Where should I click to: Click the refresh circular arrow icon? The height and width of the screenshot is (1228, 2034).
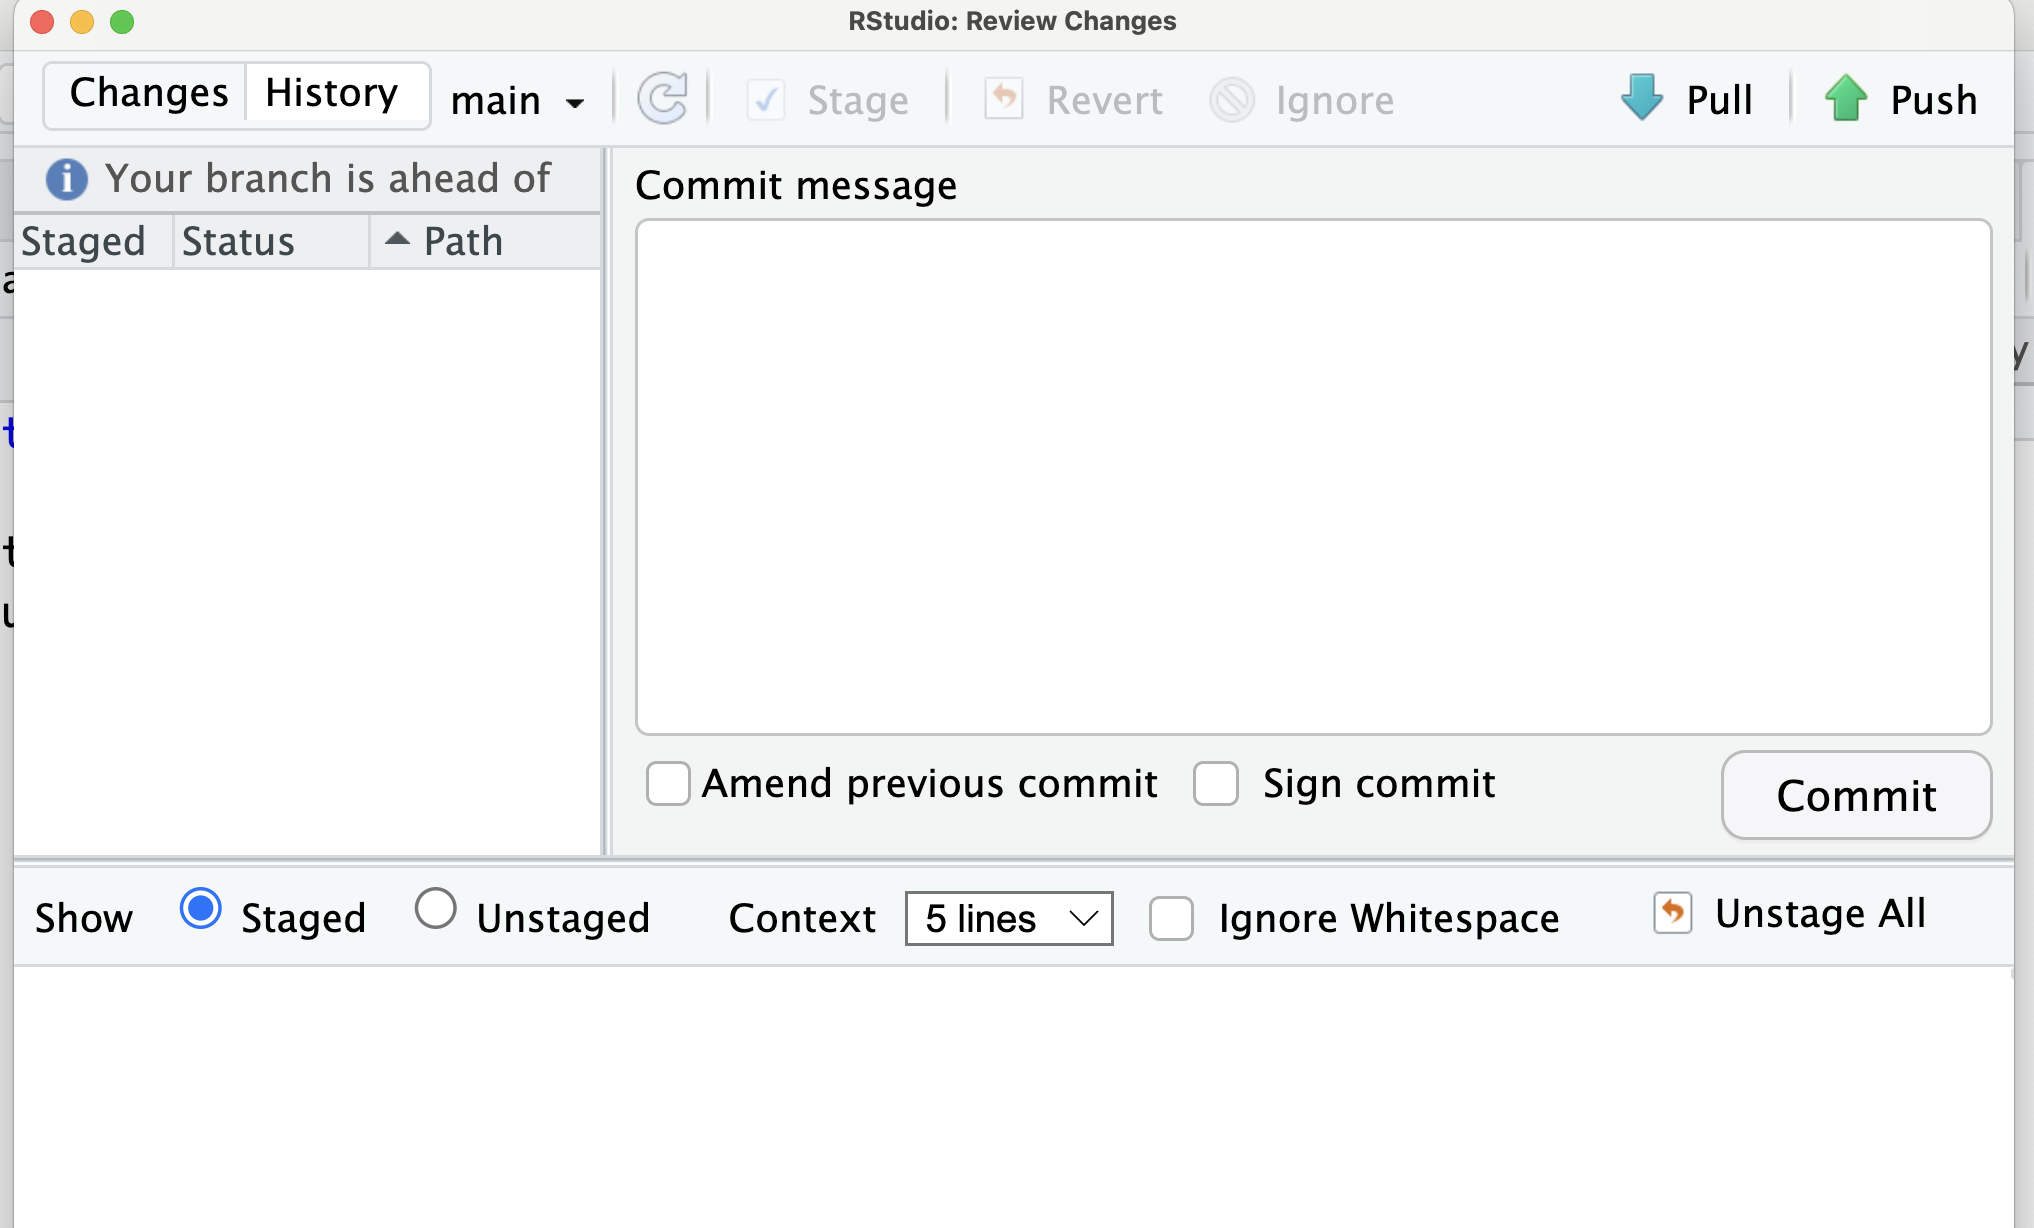(662, 99)
